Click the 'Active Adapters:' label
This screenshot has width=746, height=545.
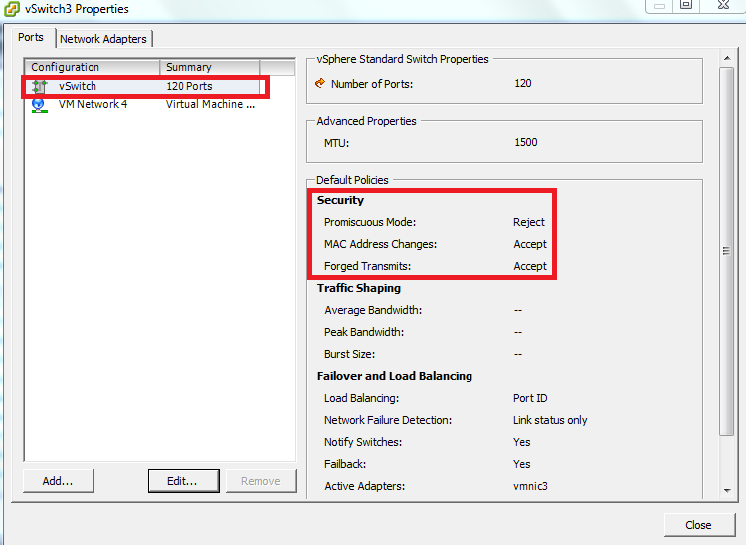365,486
